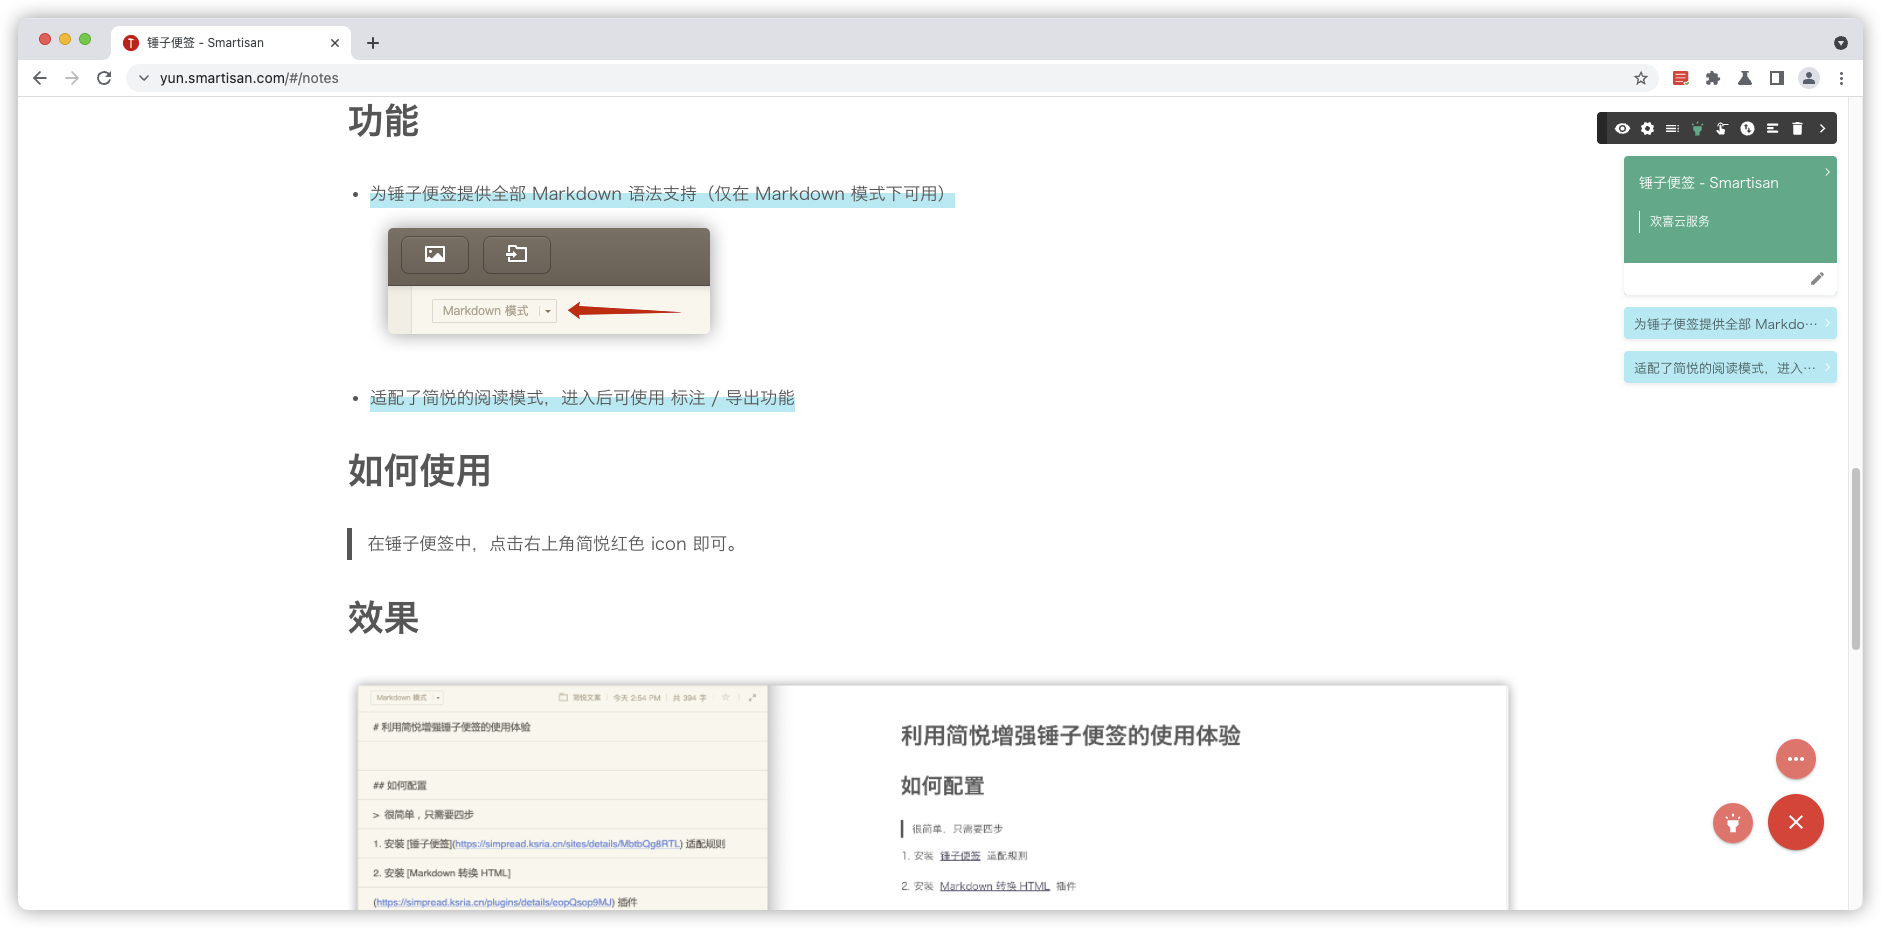Click the red 简悦 extension icon in Chrome toolbar
The image size is (1881, 928).
[1681, 78]
